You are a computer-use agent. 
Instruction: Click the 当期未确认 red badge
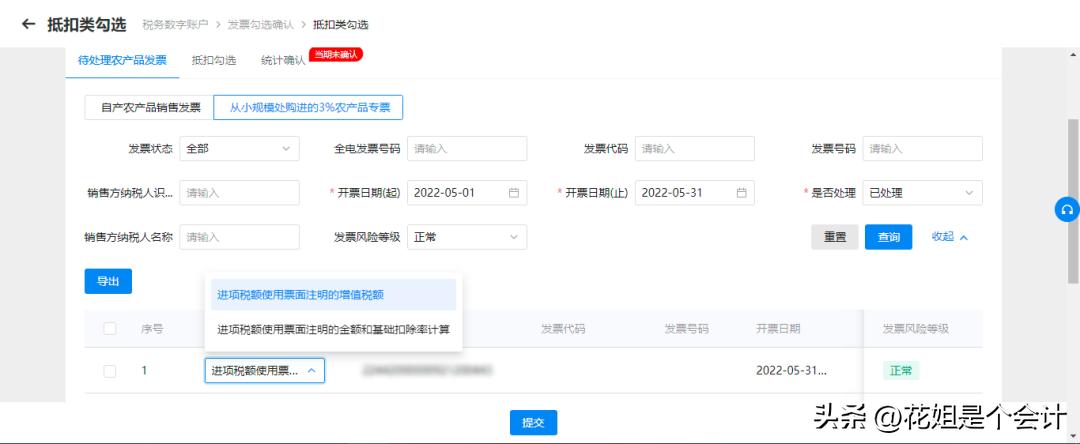[336, 54]
